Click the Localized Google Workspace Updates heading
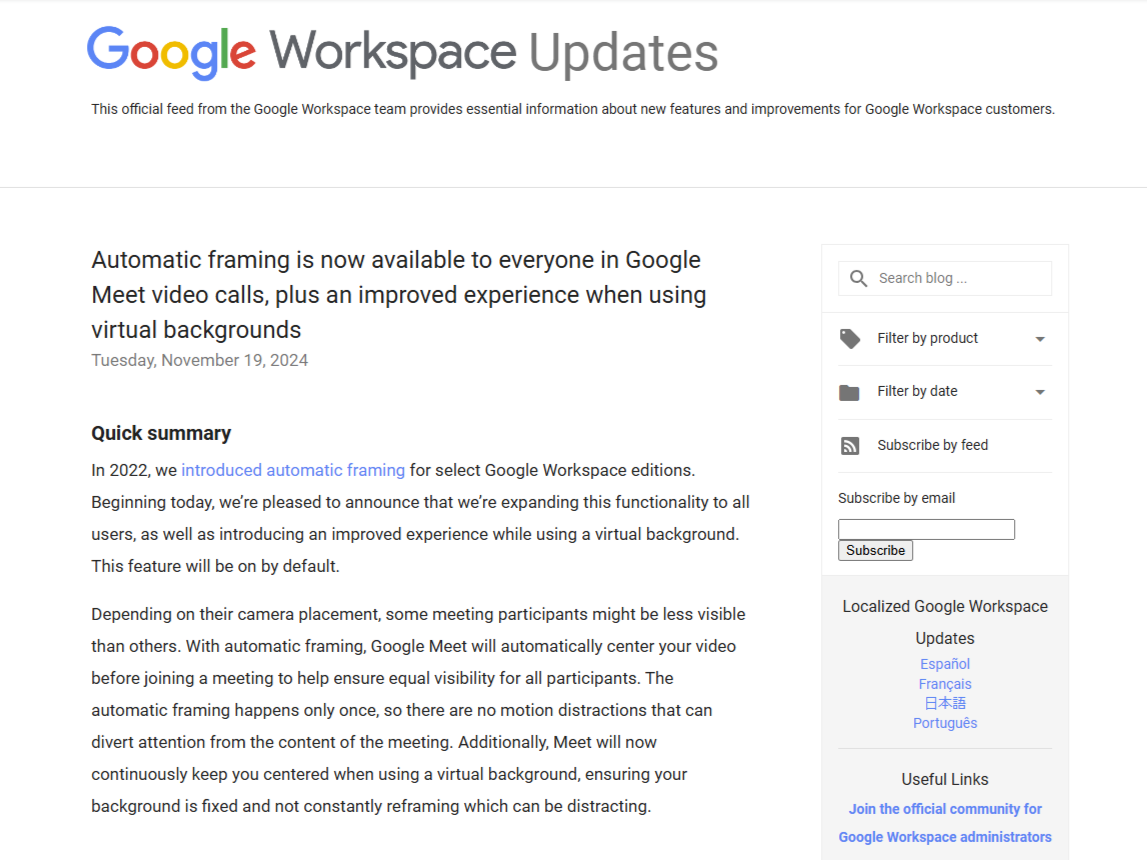Screen dimensions: 1147x860 (944, 622)
